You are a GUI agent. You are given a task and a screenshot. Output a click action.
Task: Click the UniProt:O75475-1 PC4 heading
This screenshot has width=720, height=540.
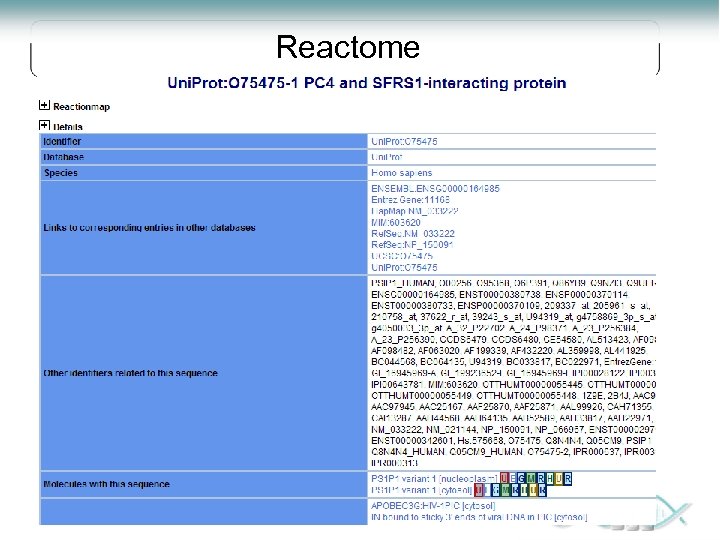[x=366, y=83]
